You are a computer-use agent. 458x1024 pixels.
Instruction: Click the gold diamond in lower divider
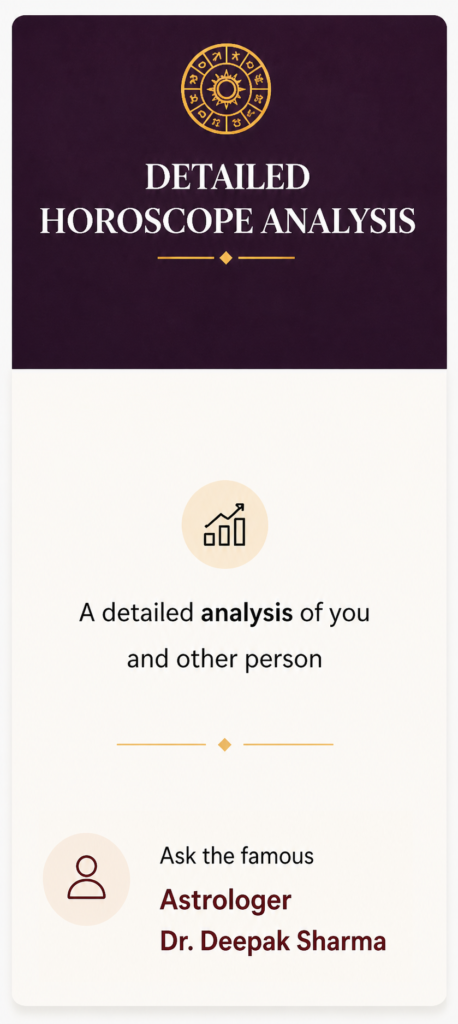[225, 744]
